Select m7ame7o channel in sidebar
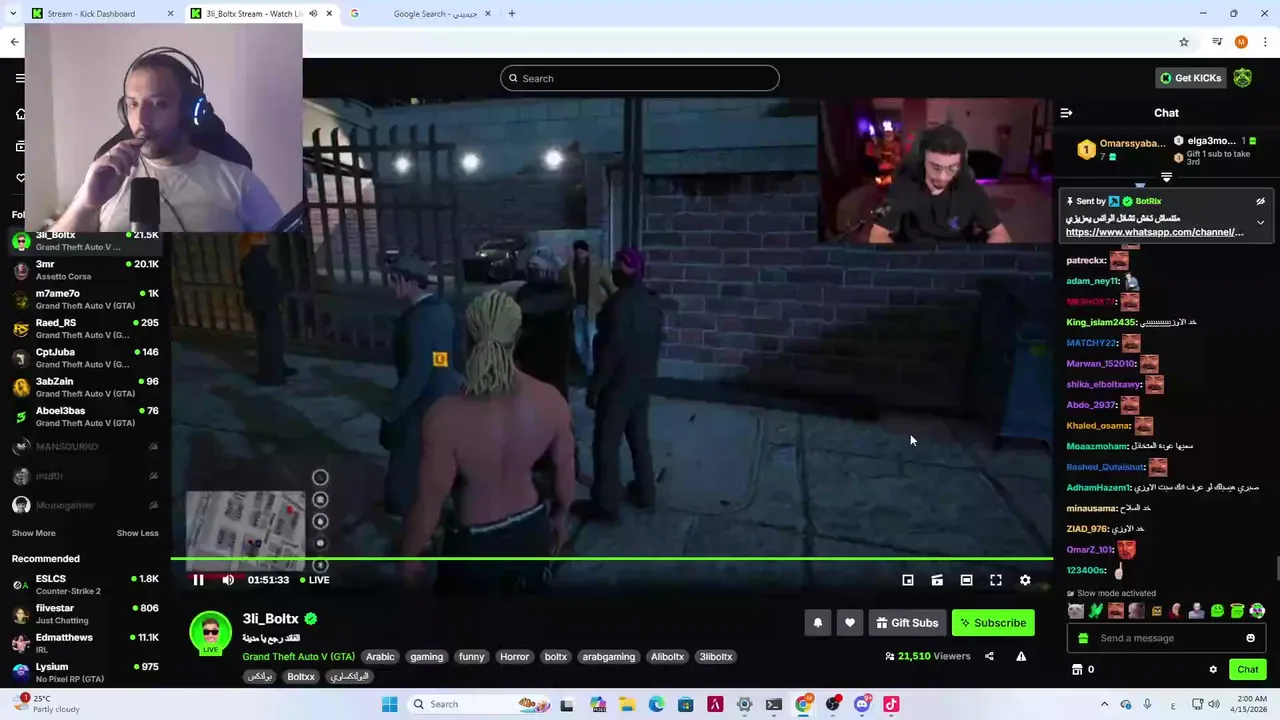Image resolution: width=1280 pixels, height=720 pixels. click(85, 299)
